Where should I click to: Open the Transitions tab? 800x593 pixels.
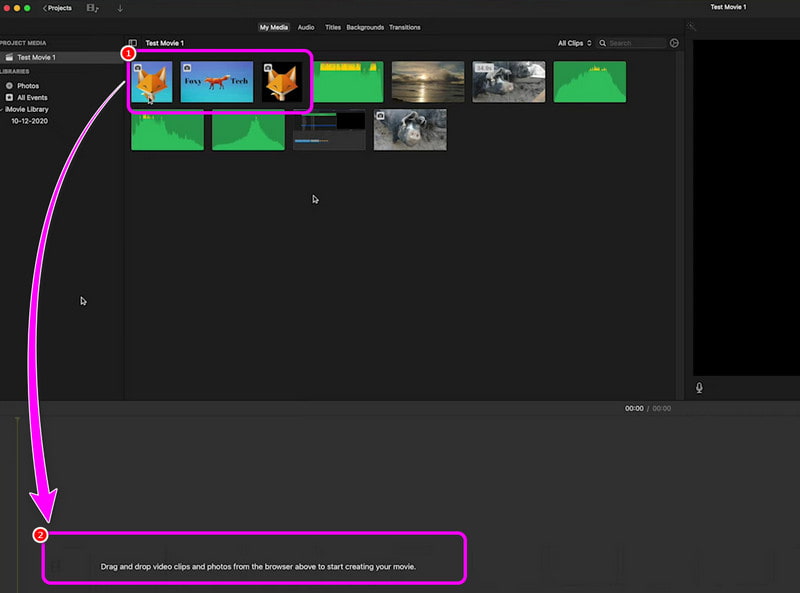point(405,27)
